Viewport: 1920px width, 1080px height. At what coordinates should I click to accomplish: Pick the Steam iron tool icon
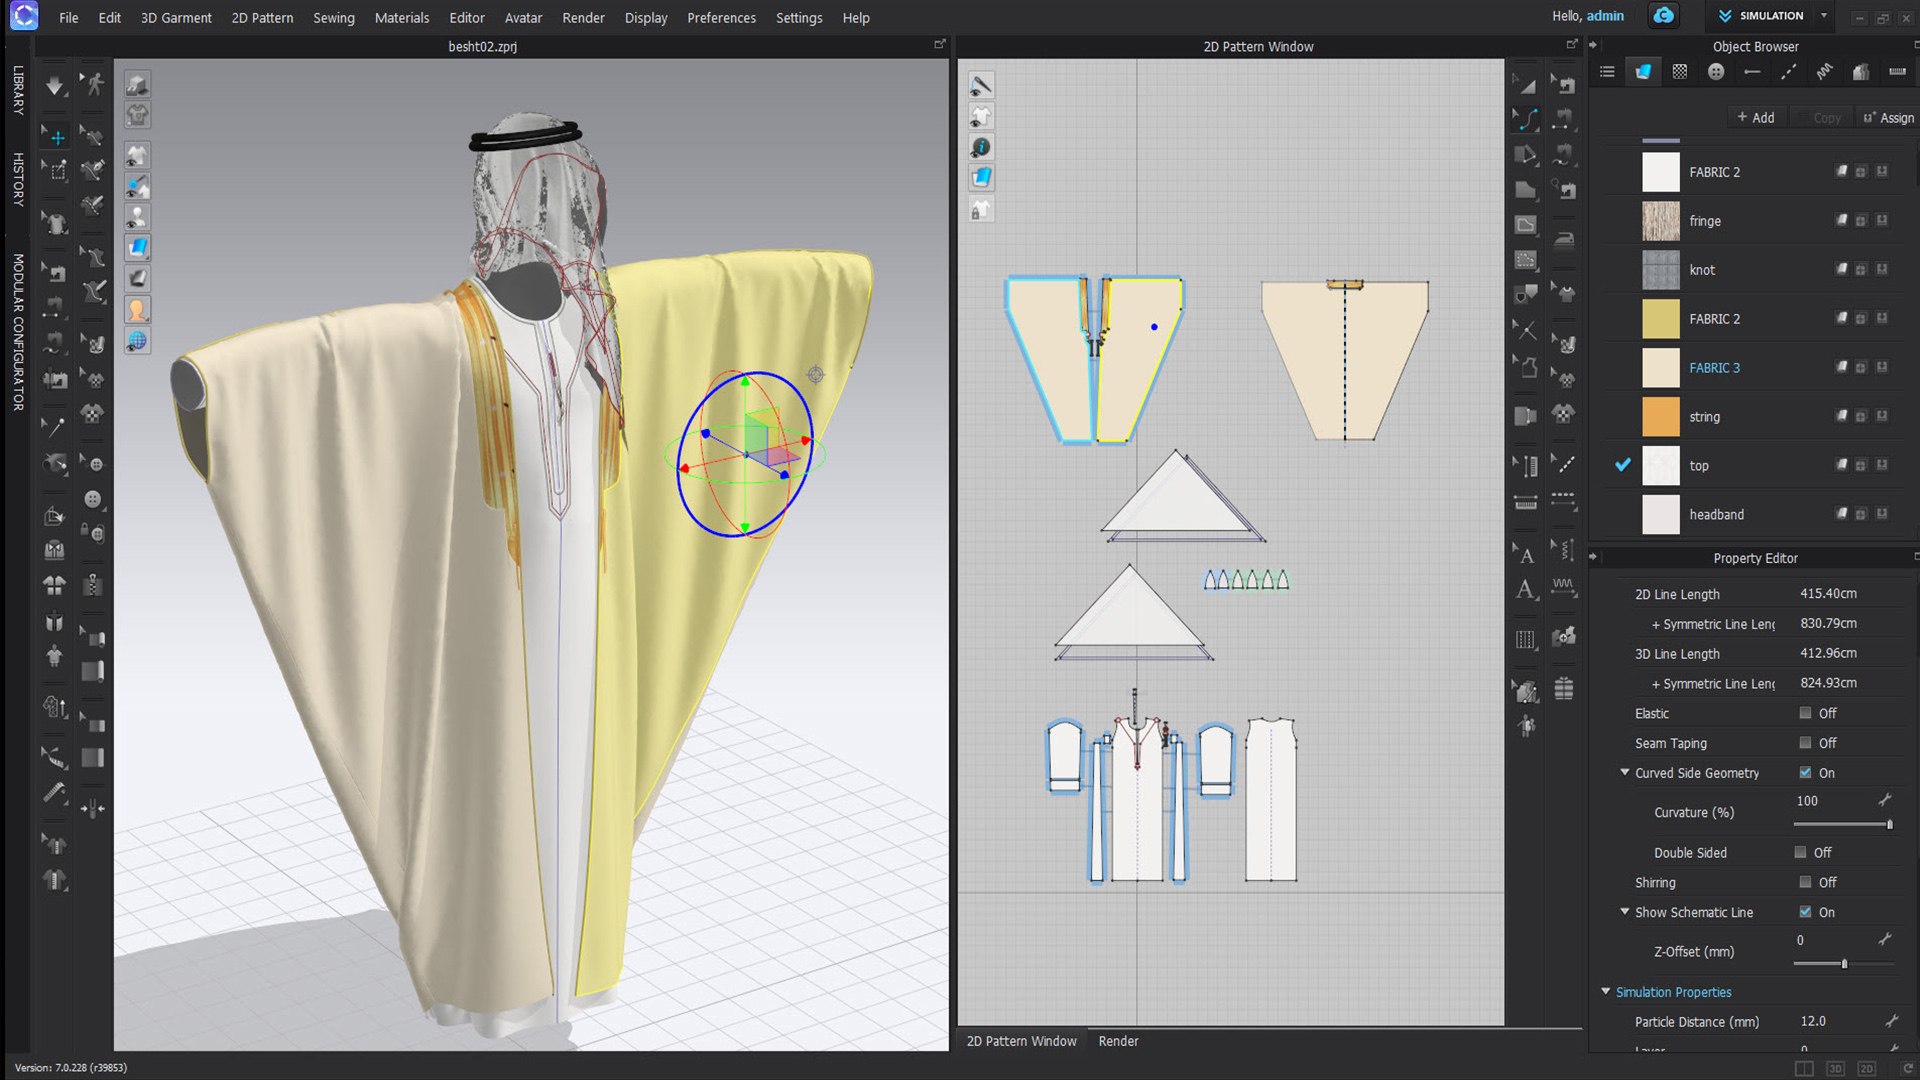coord(1564,239)
